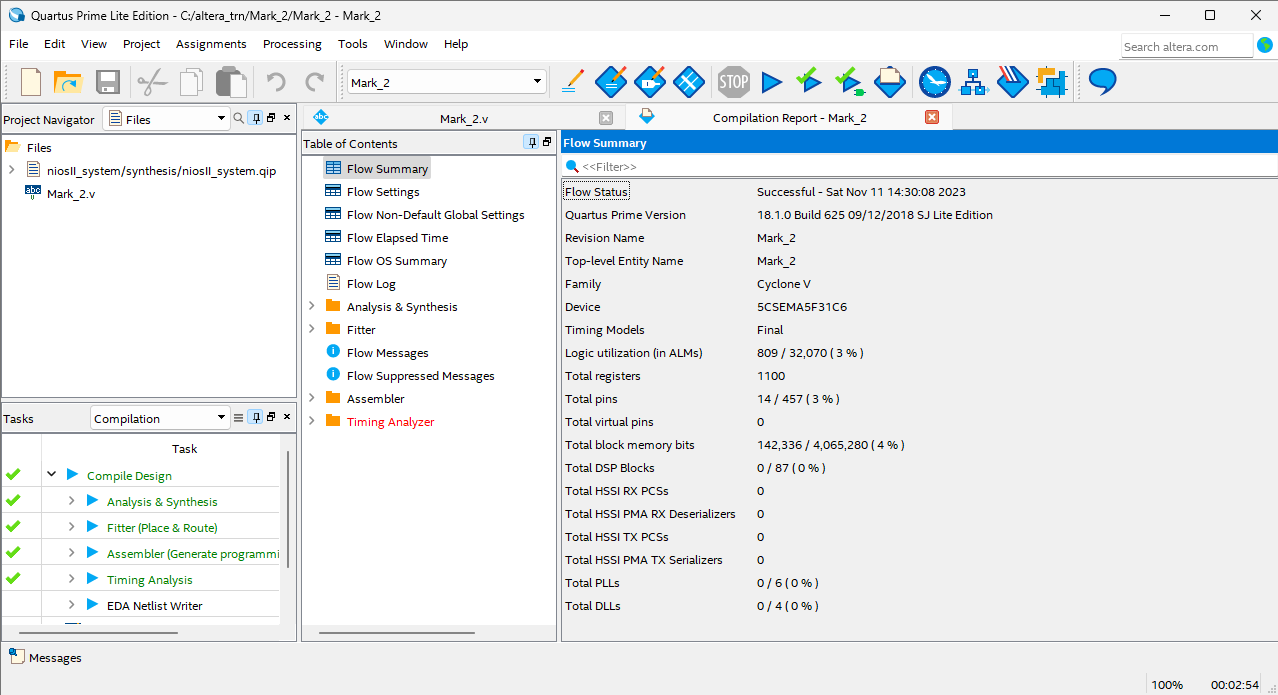Open the Mark_2 revision dropdown
The height and width of the screenshot is (695, 1278).
point(537,82)
